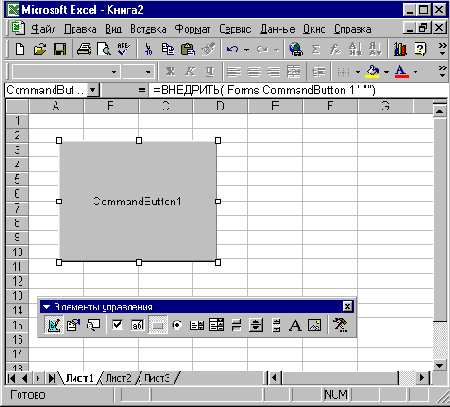Viewport: 450px width, 407px height.
Task: Select the Option Button control tool
Action: click(177, 325)
